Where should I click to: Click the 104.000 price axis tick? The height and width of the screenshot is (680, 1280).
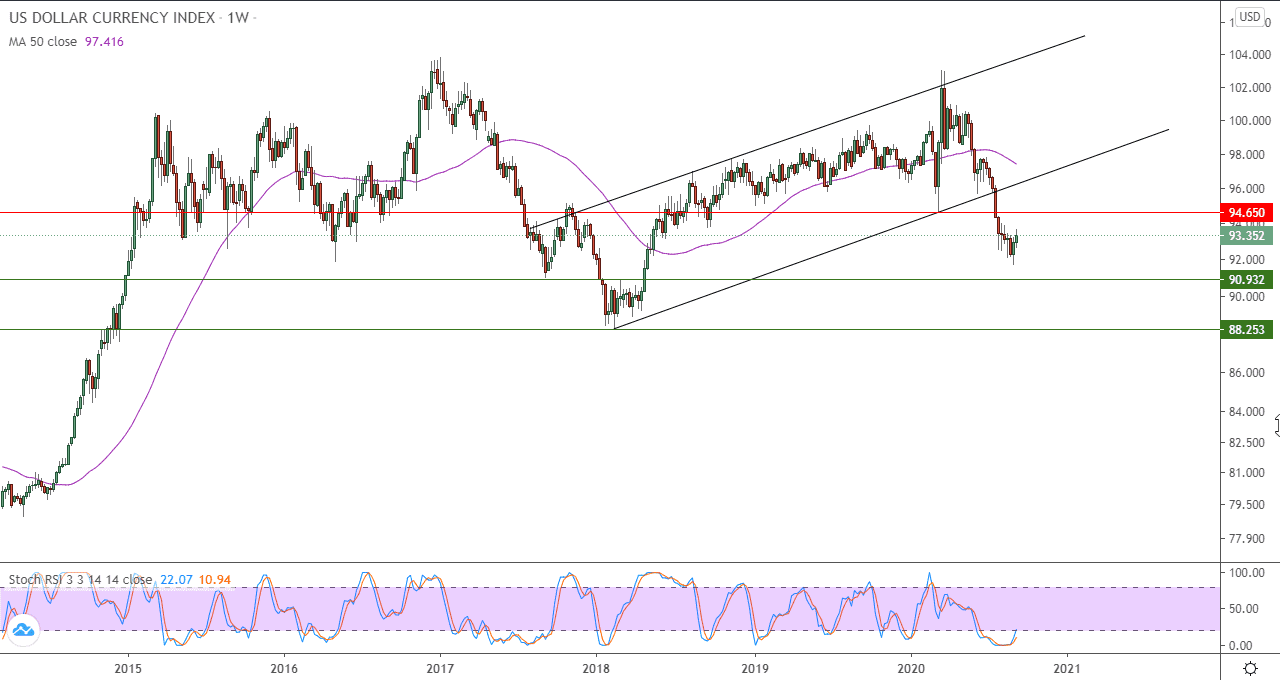pyautogui.click(x=1250, y=55)
